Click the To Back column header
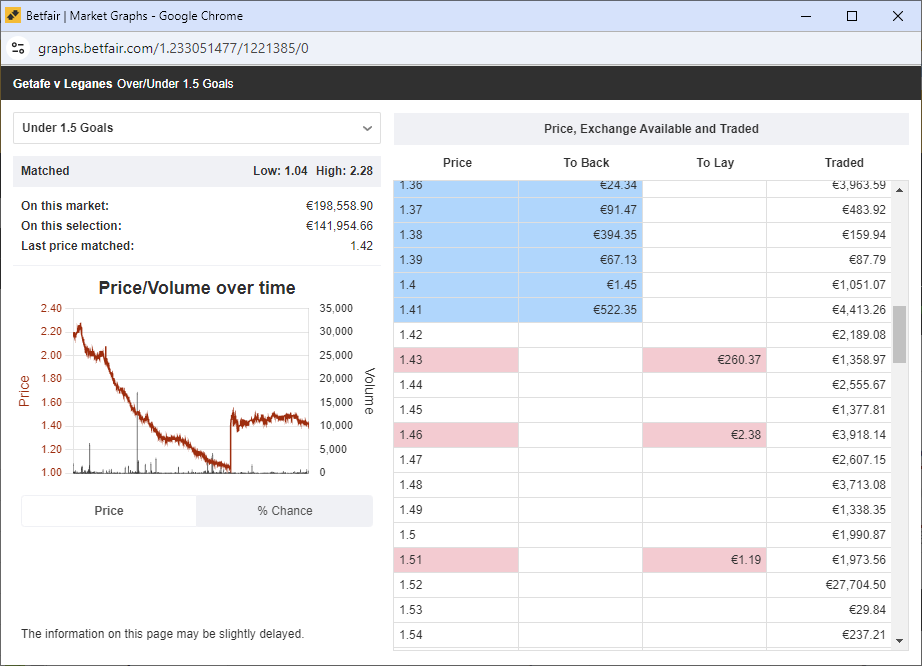 coord(586,163)
